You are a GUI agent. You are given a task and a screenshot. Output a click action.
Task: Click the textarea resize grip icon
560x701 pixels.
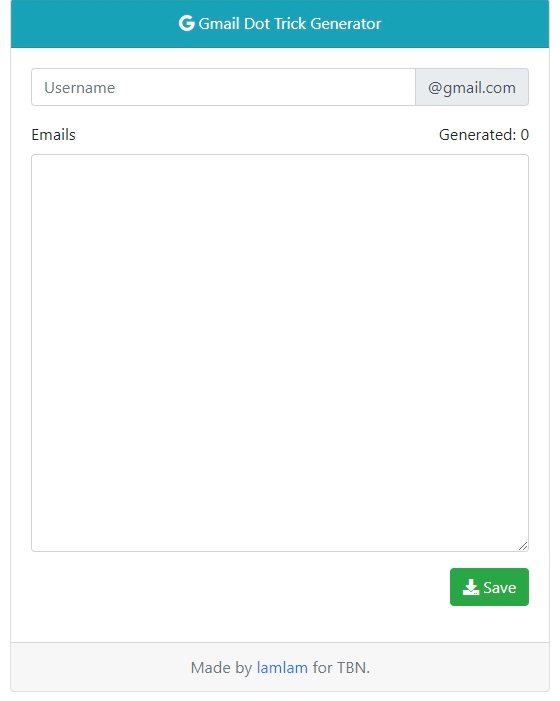coord(523,546)
